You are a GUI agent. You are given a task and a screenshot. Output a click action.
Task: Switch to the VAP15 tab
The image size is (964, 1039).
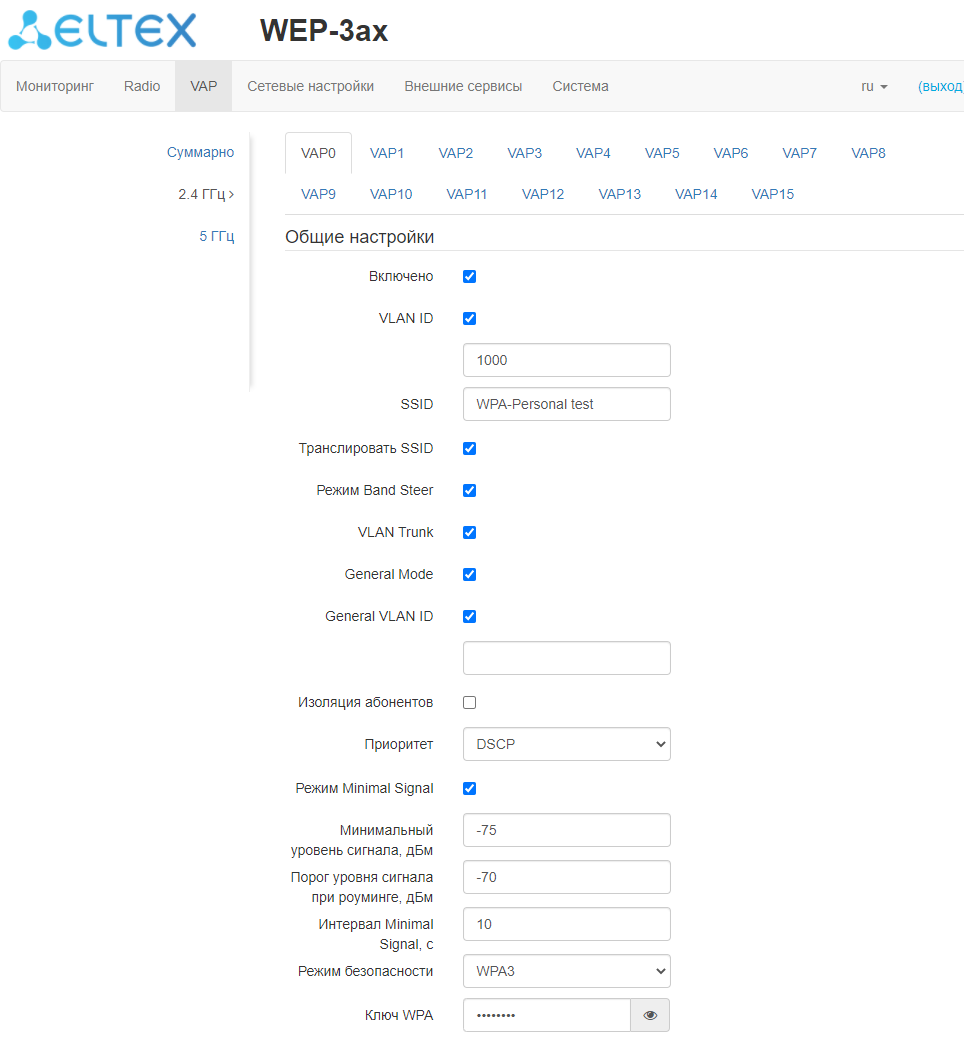point(773,194)
